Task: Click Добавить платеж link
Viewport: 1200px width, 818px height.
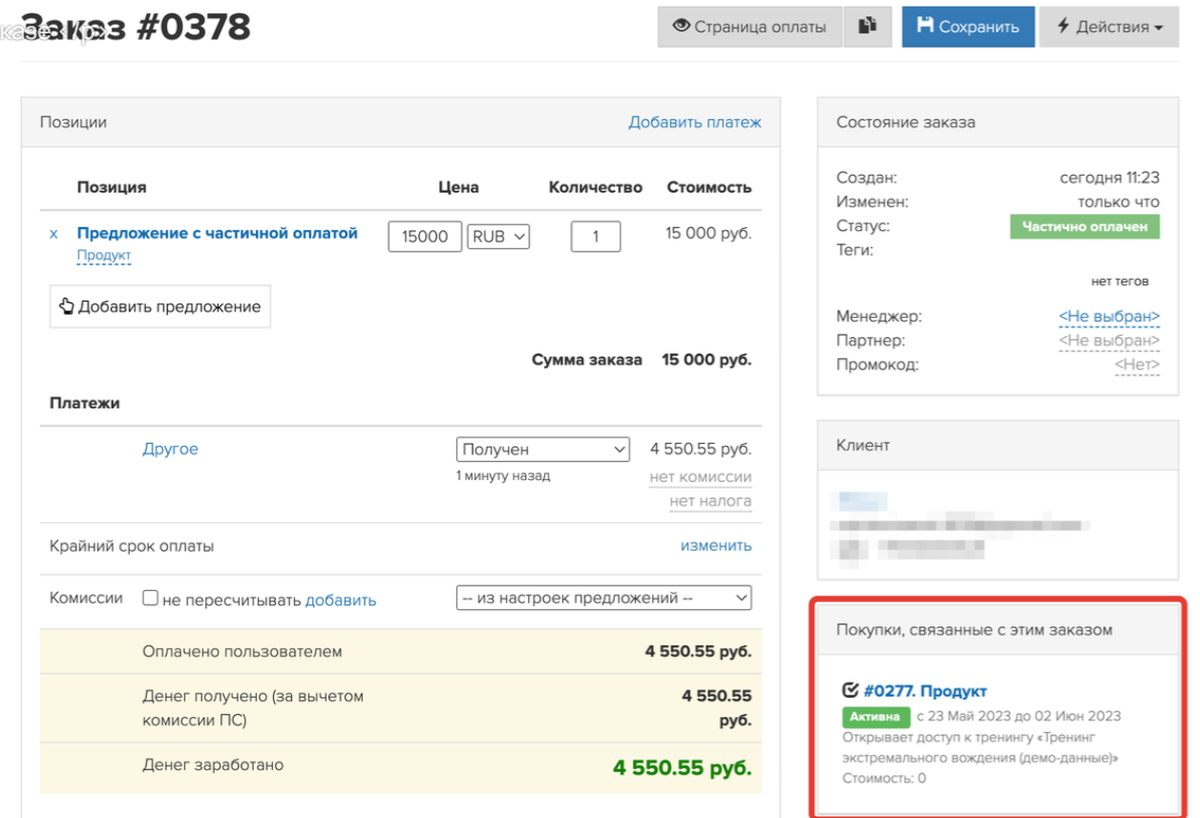Action: click(x=694, y=122)
